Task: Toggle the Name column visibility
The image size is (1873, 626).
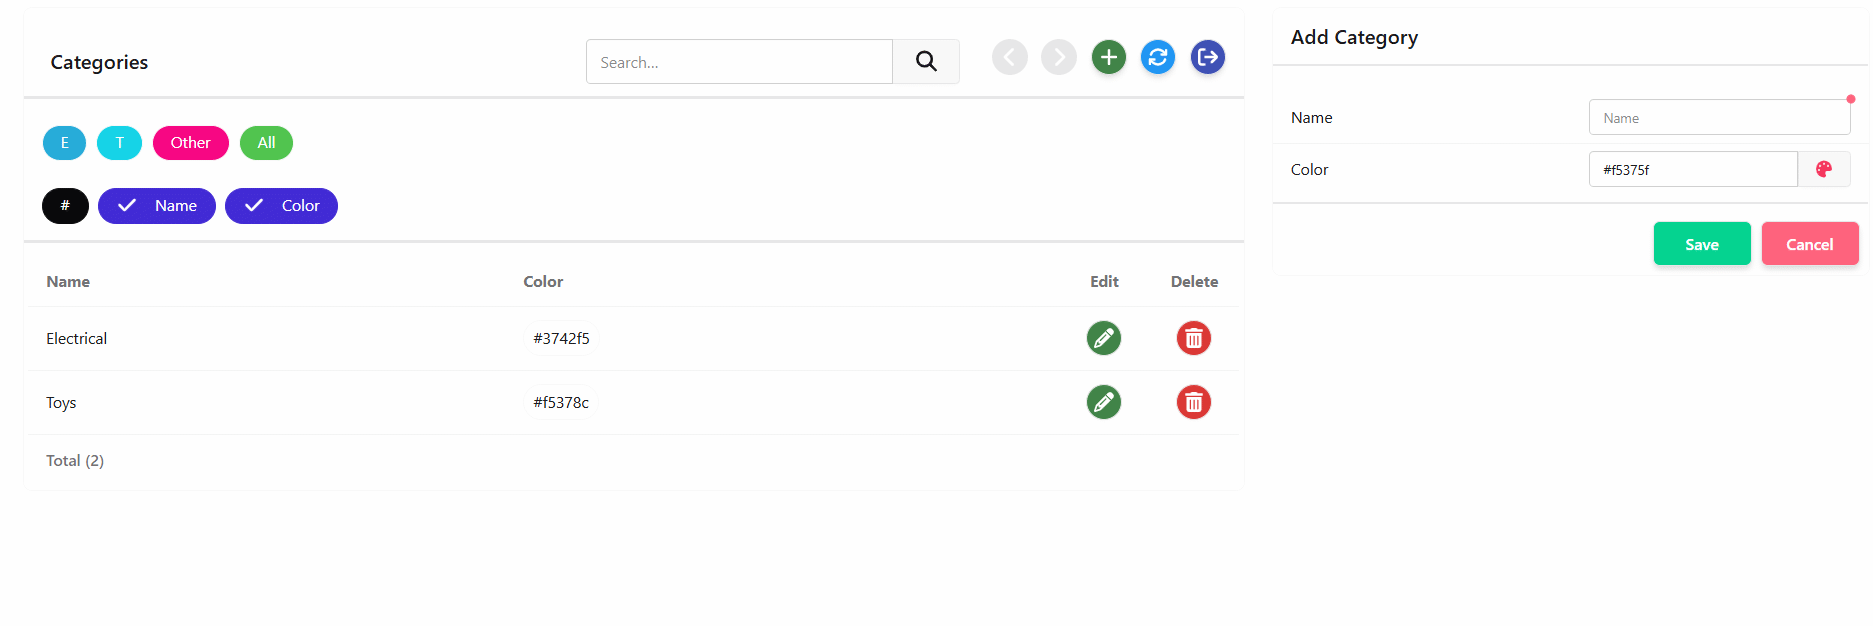Action: click(157, 206)
